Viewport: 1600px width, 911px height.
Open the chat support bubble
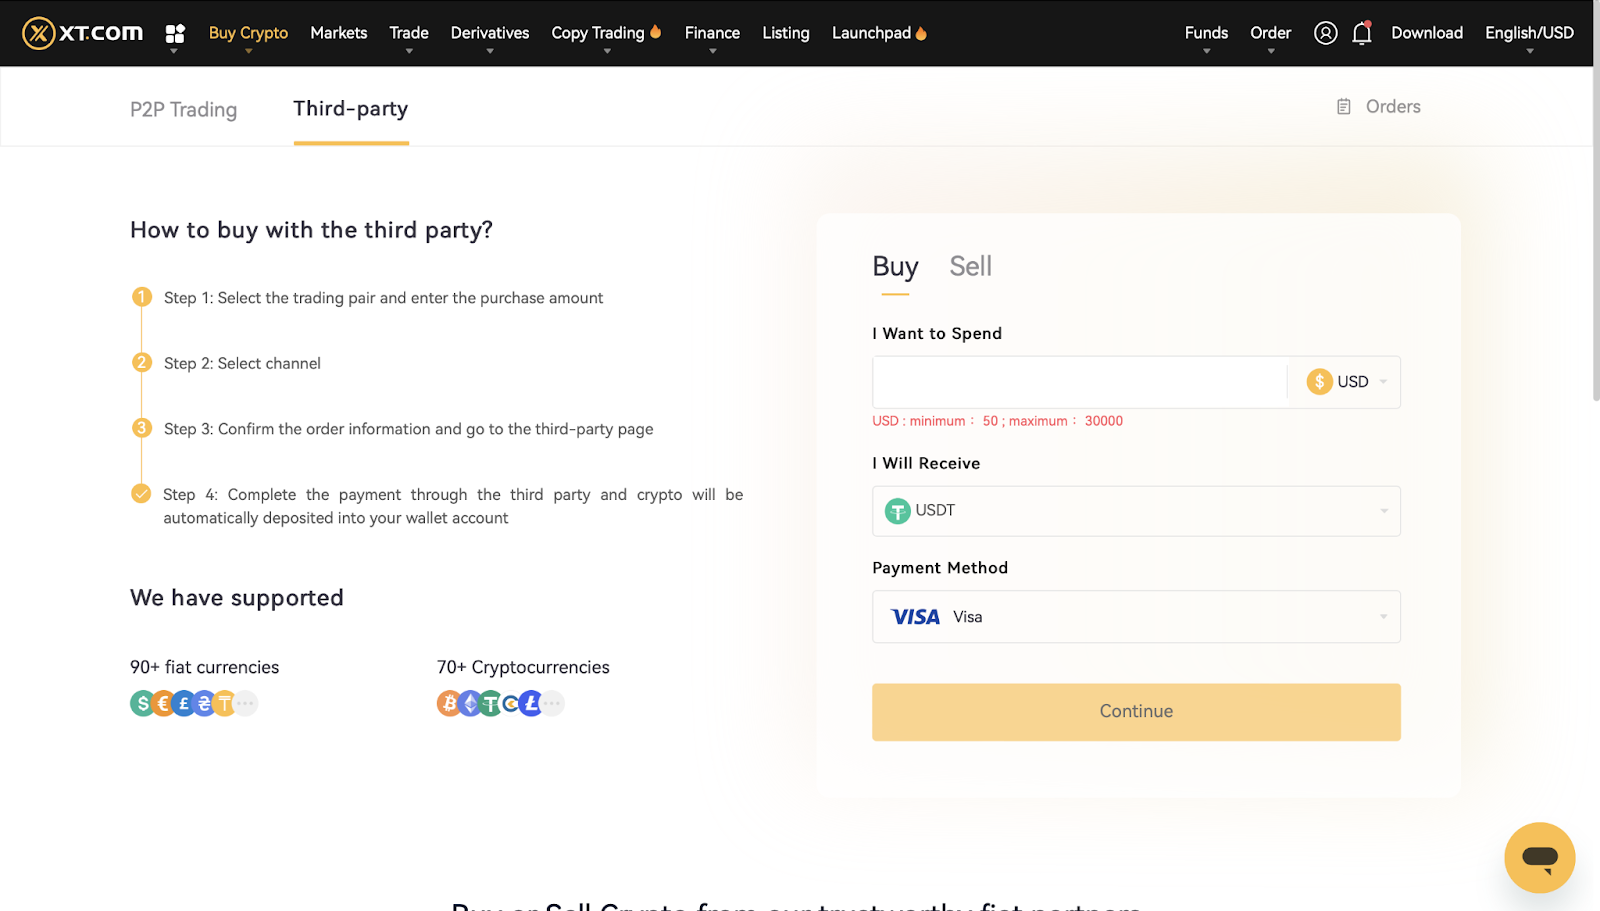[1539, 857]
